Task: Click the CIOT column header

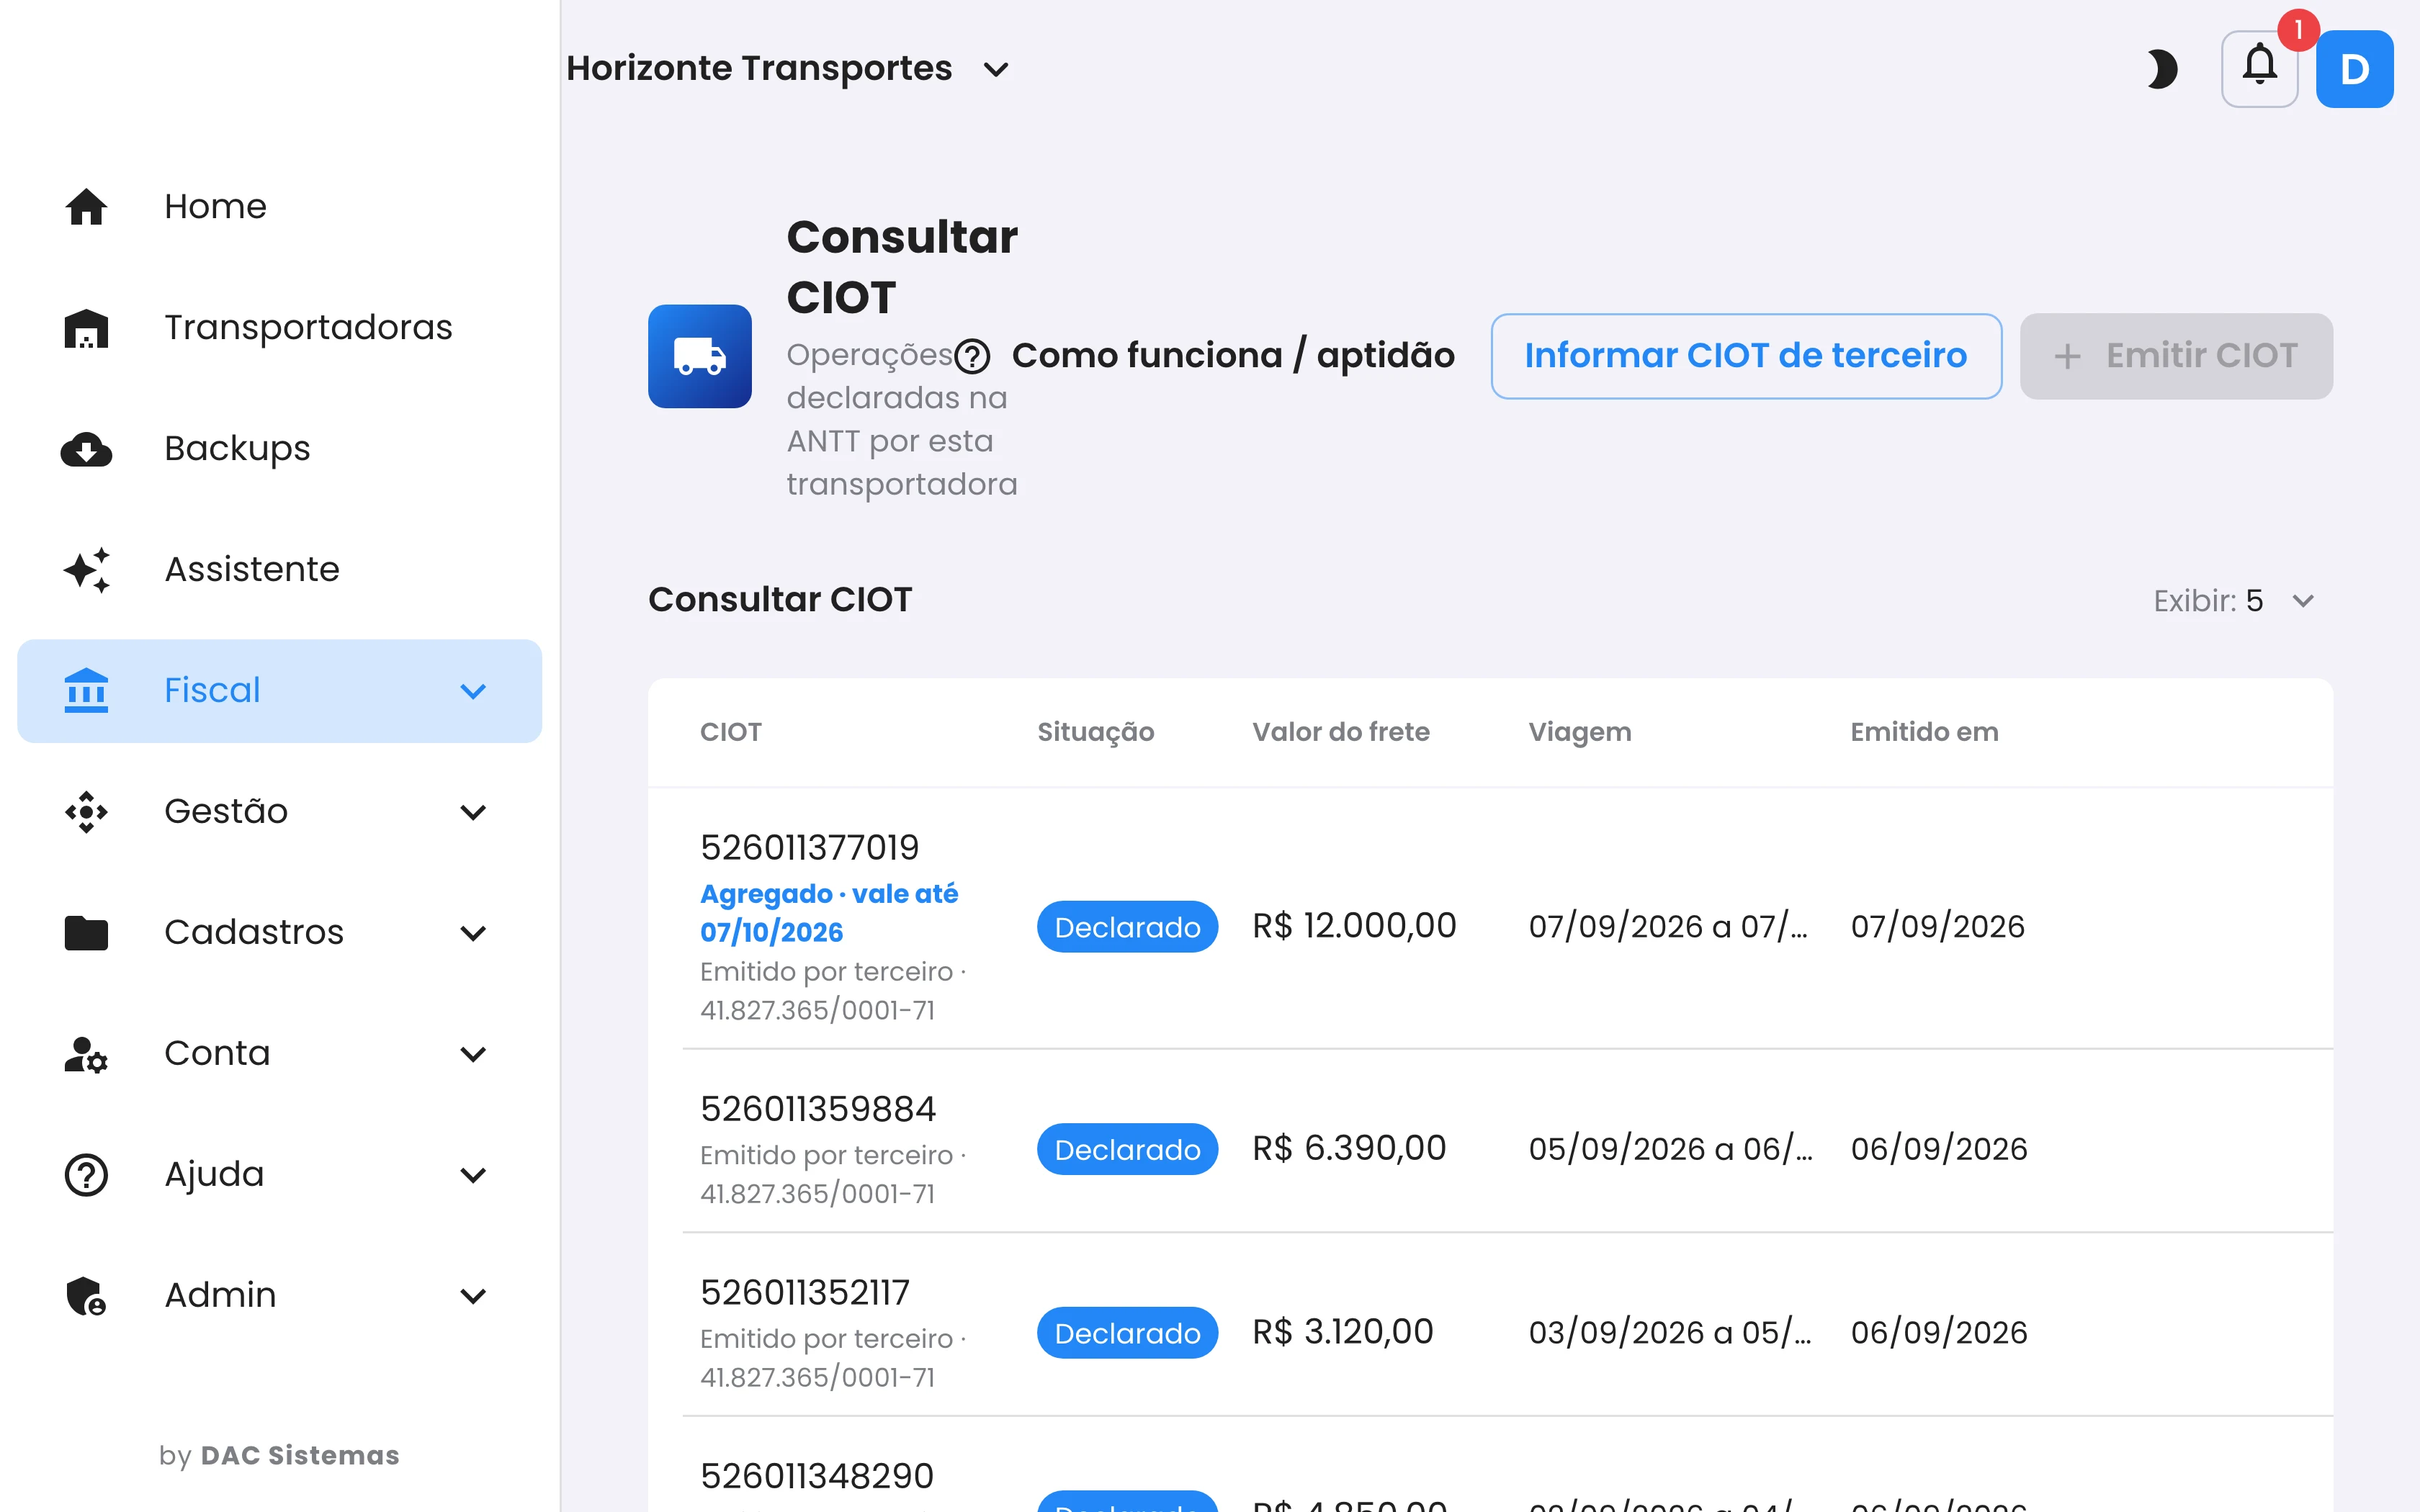Action: click(x=731, y=732)
